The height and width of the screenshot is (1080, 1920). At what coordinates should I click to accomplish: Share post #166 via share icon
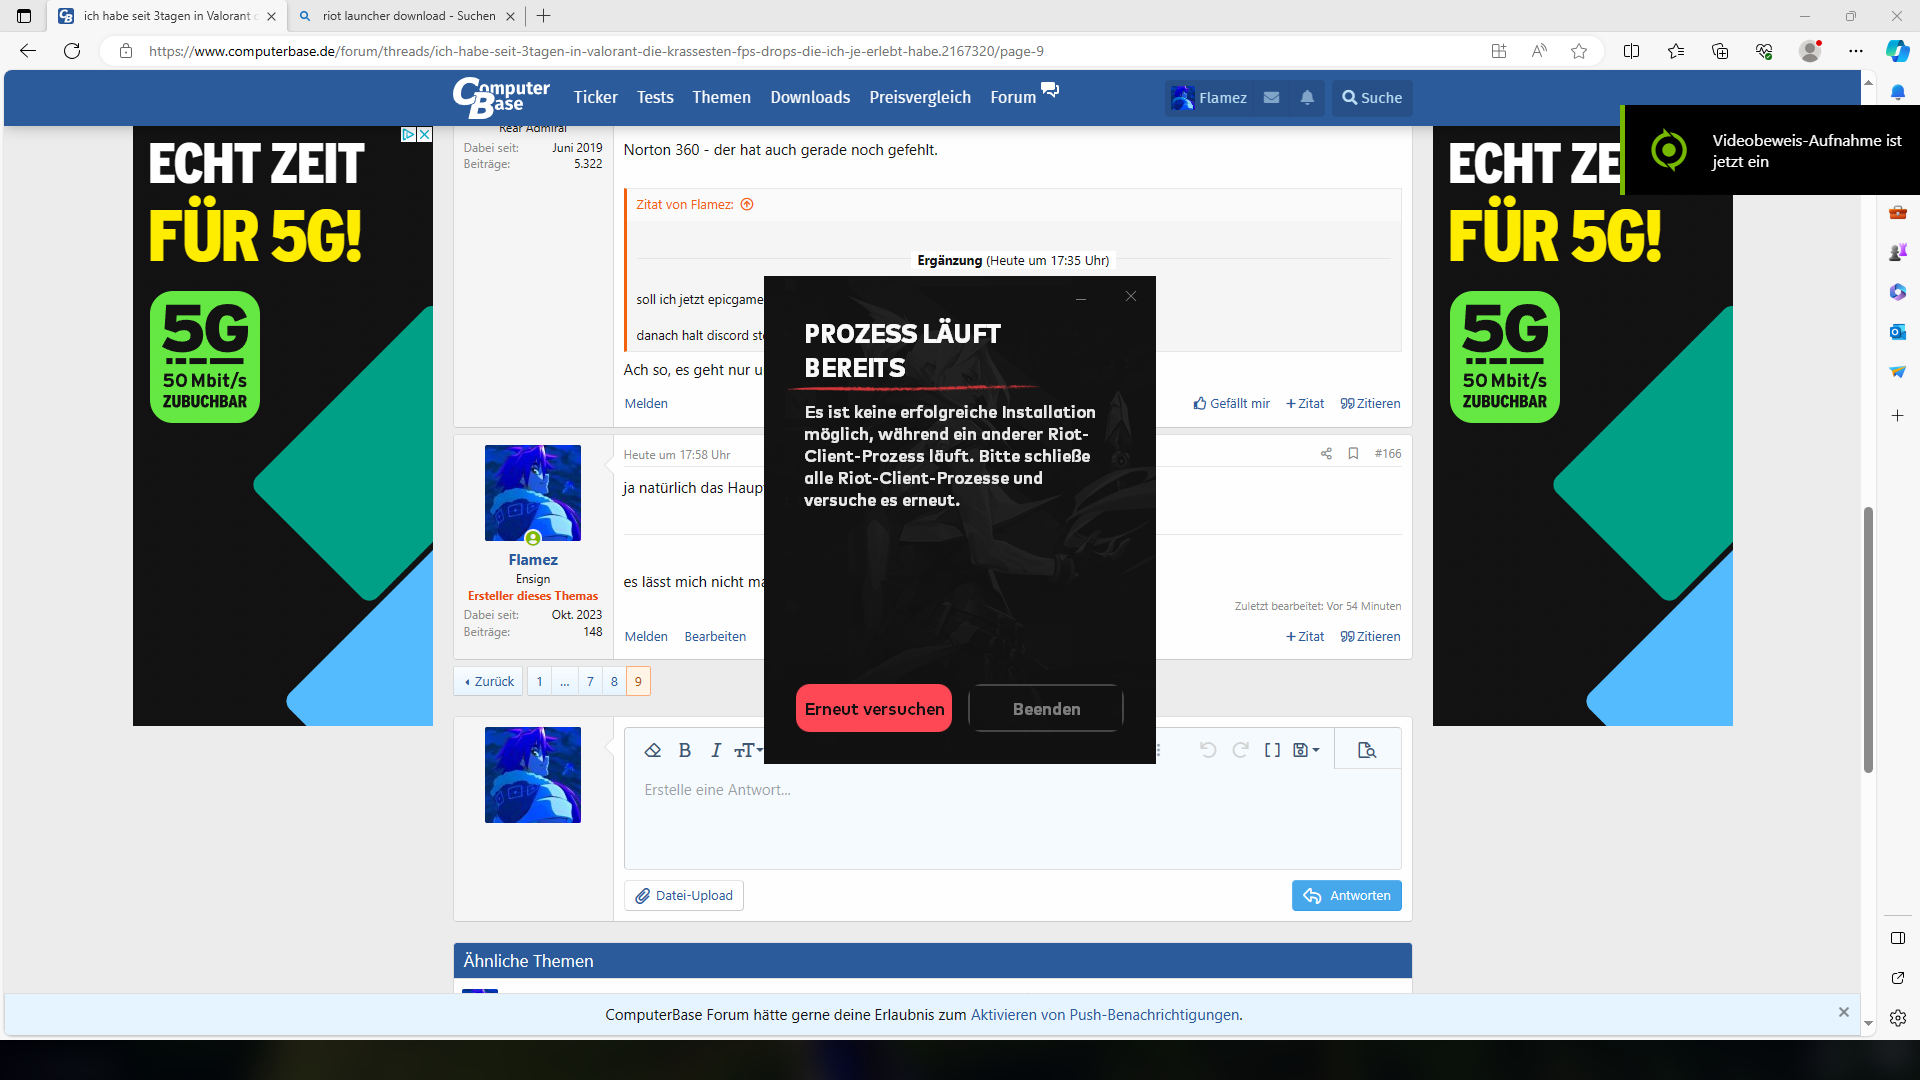click(x=1326, y=454)
